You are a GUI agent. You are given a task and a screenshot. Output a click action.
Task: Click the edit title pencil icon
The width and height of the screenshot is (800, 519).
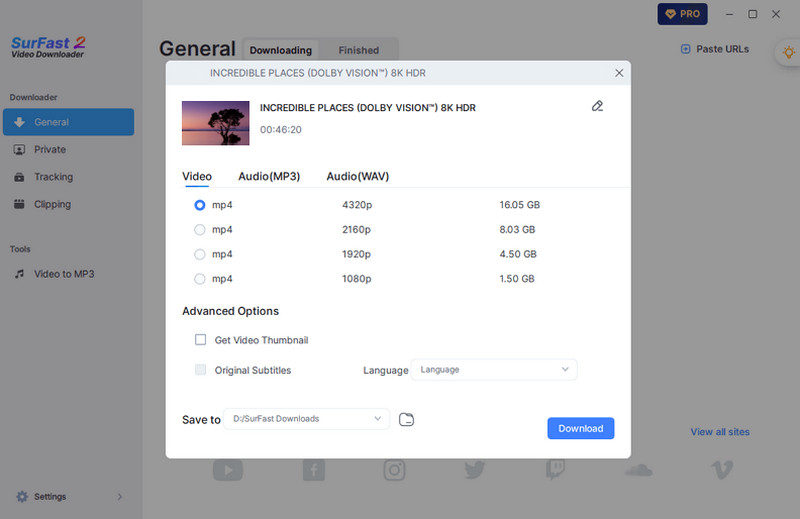tap(597, 106)
